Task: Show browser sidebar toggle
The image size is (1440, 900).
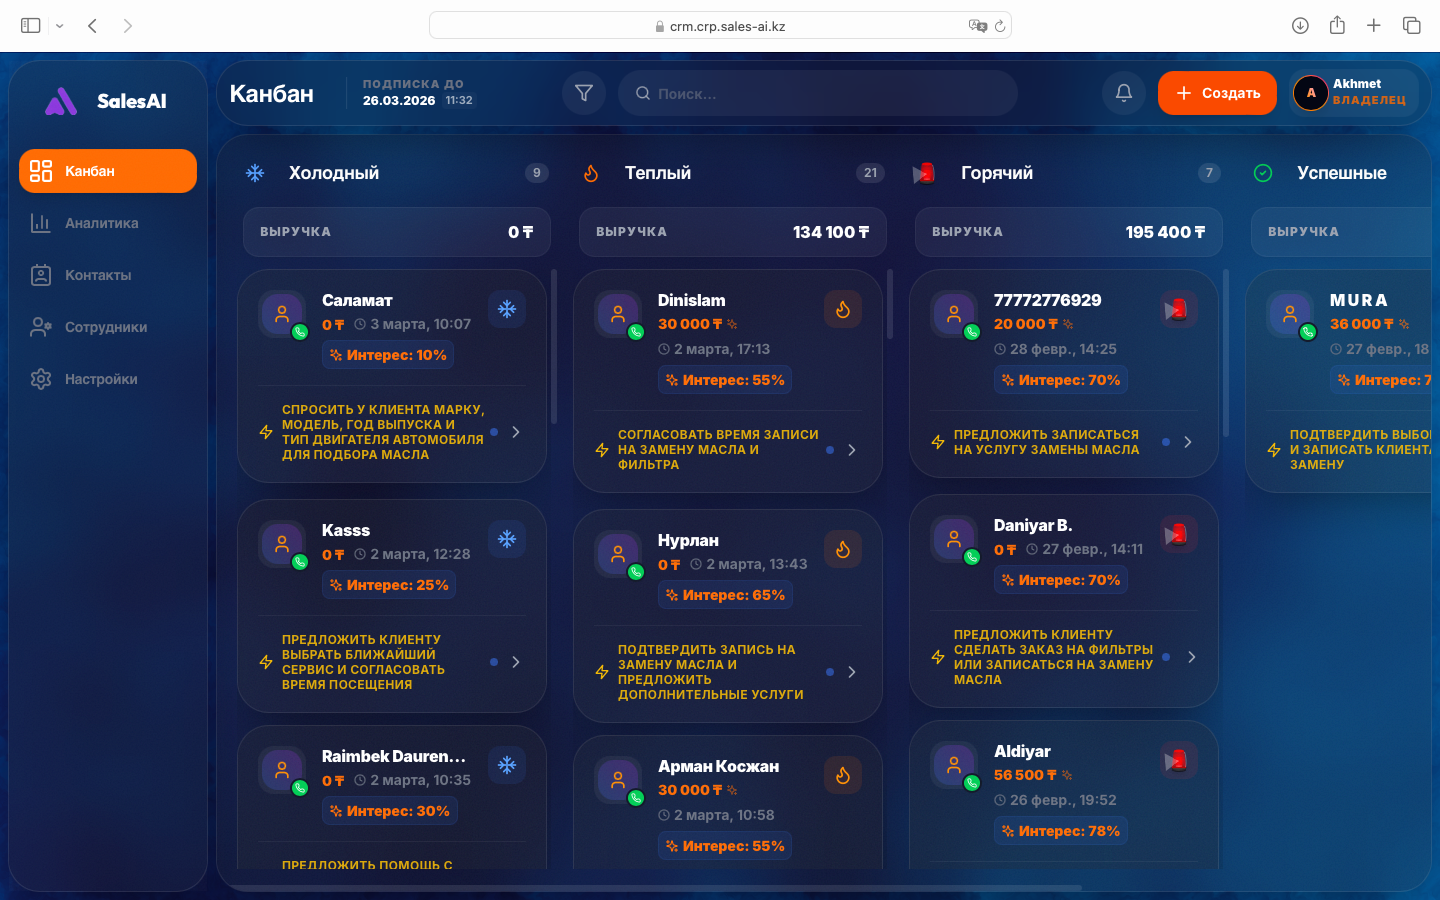Action: click(30, 26)
